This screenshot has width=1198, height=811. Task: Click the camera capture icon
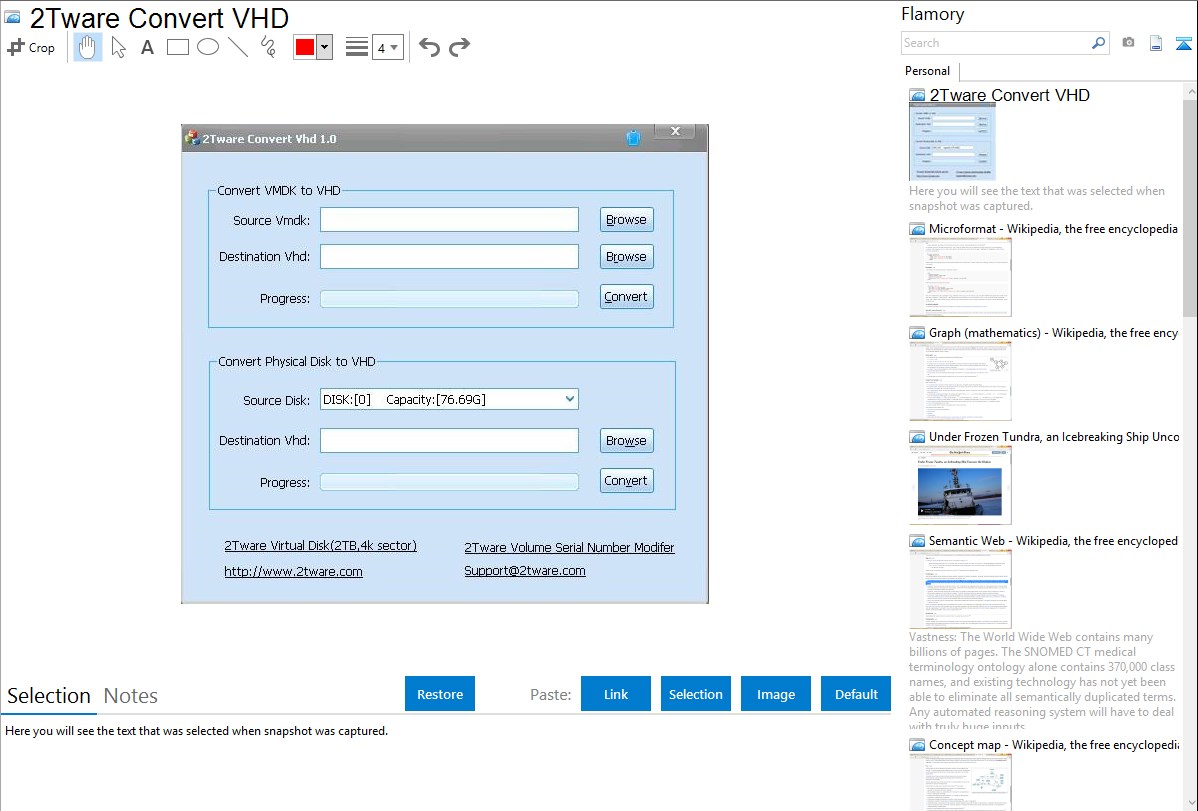[x=1128, y=43]
